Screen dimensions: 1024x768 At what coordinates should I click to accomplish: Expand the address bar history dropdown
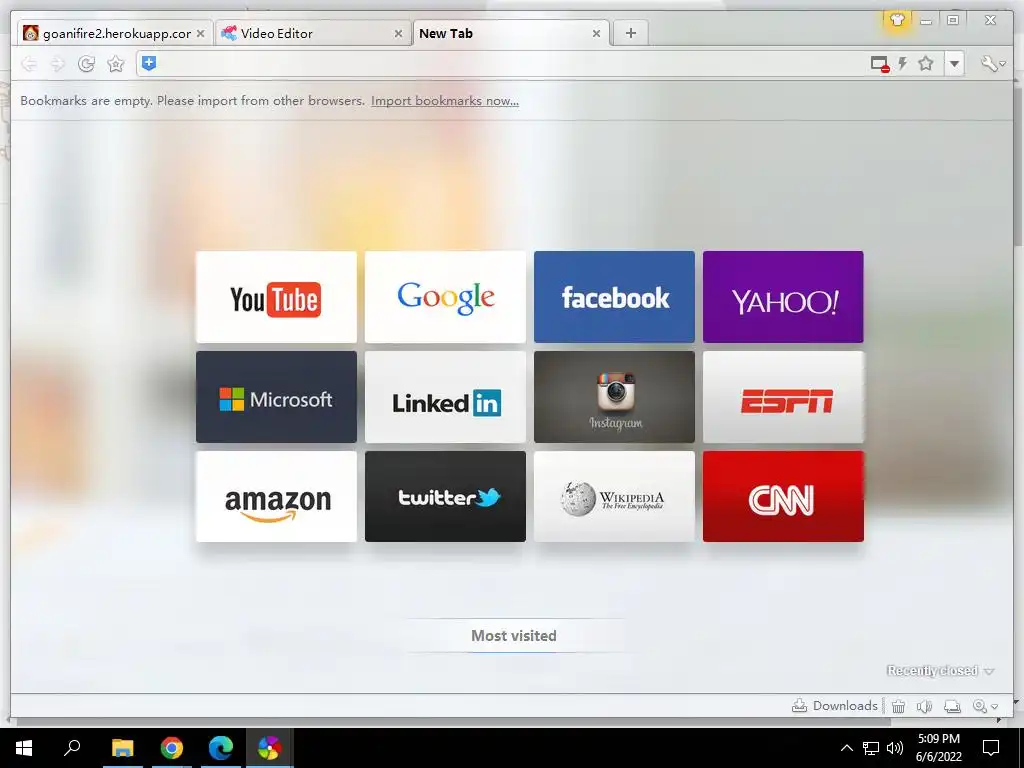pos(954,64)
